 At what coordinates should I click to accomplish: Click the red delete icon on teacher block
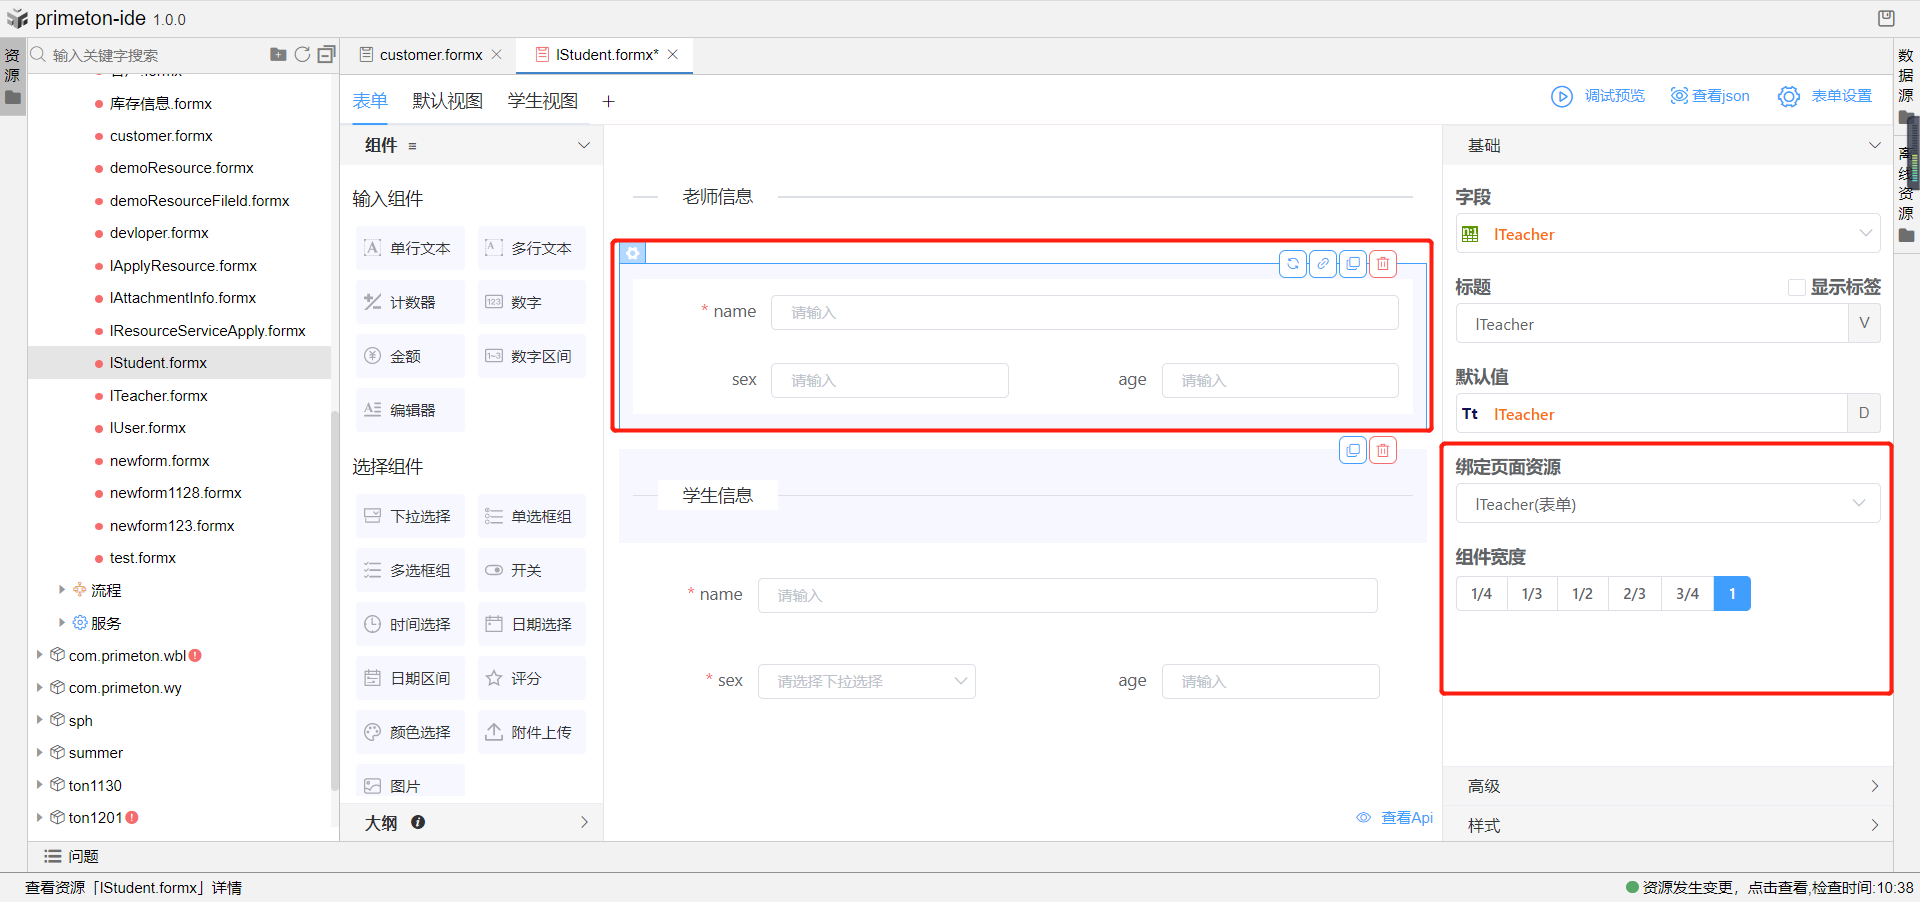(x=1382, y=264)
